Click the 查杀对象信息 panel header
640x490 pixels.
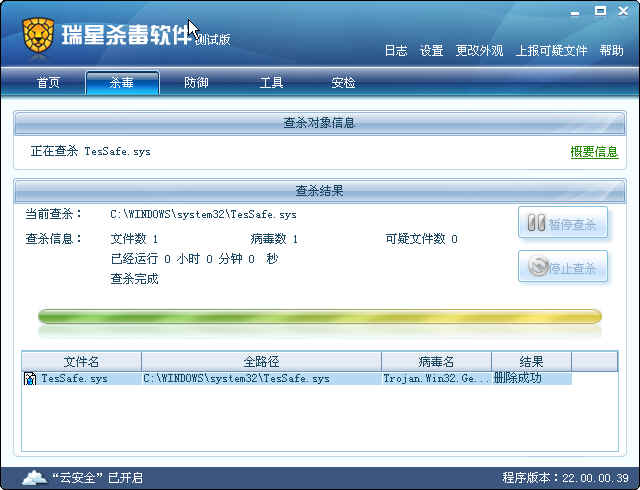tap(320, 123)
